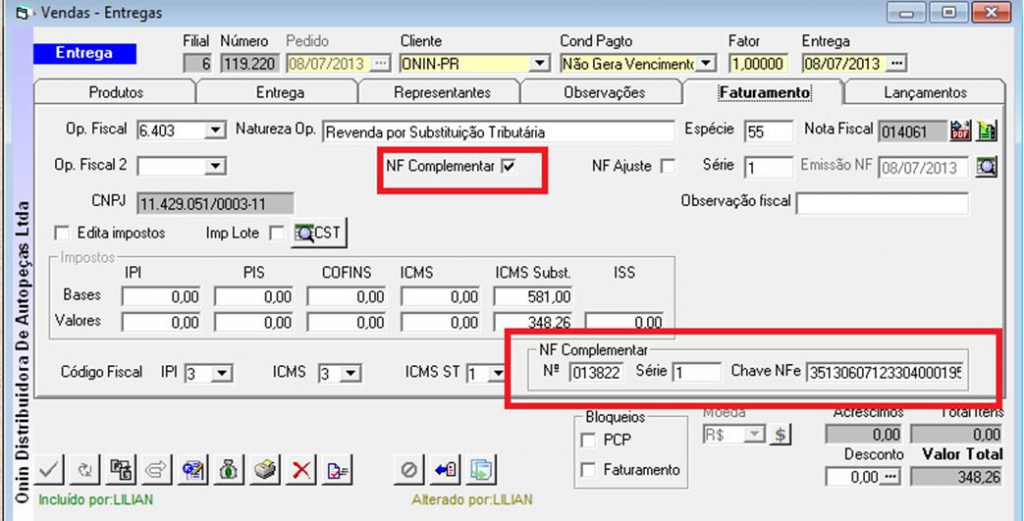Switch to the Lançamentos tab
The width and height of the screenshot is (1024, 521).
click(925, 92)
